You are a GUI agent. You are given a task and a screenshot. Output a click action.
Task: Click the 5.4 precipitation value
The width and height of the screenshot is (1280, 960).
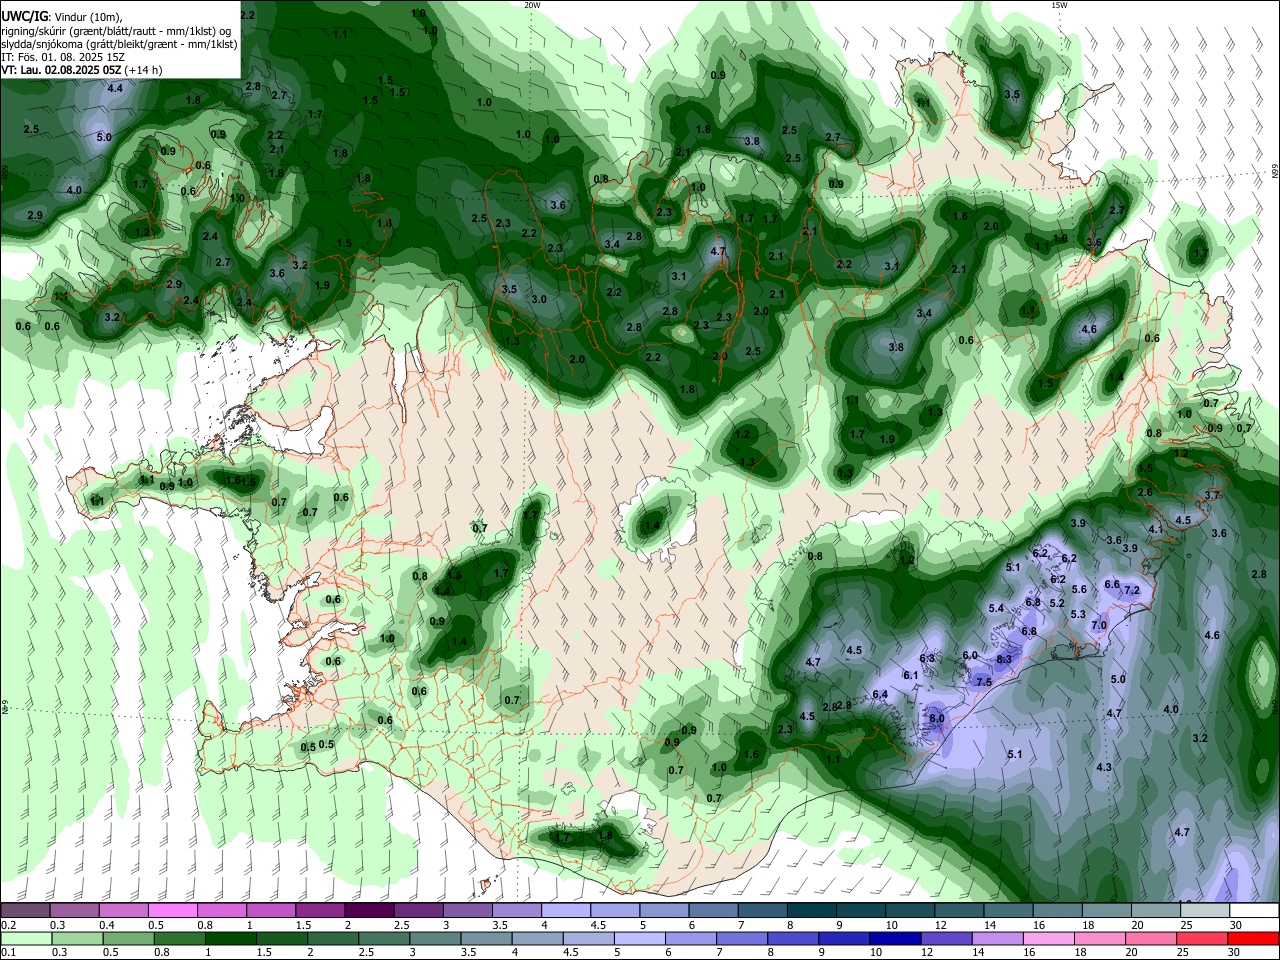coord(996,608)
